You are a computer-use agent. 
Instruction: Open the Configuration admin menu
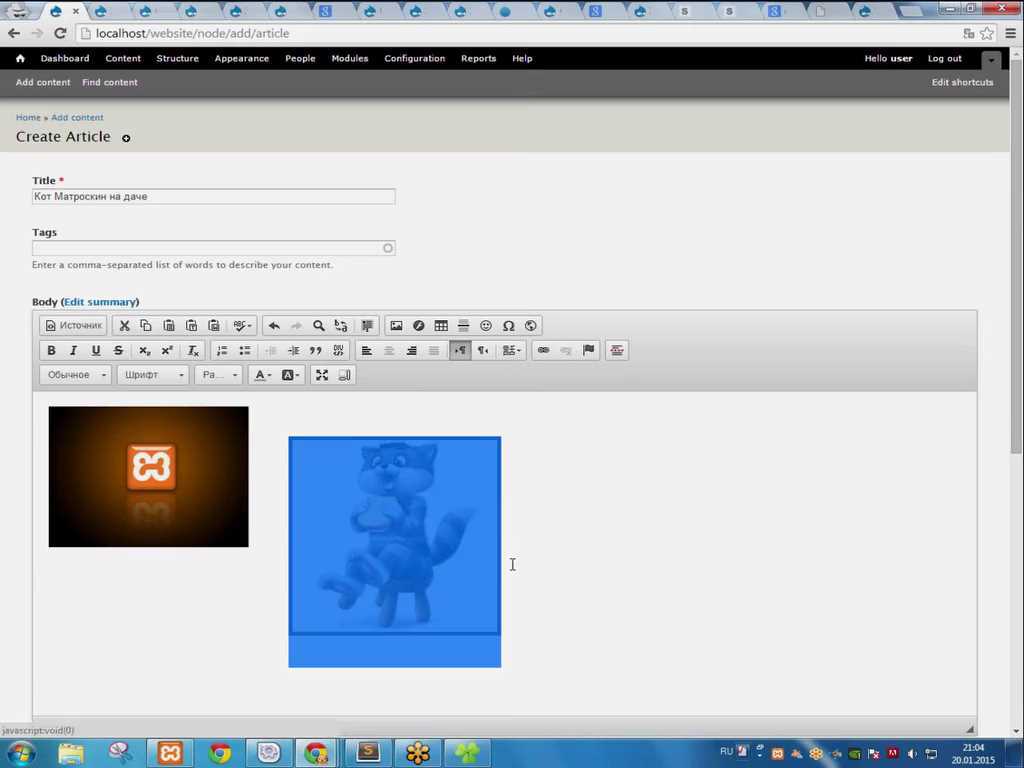tap(415, 58)
